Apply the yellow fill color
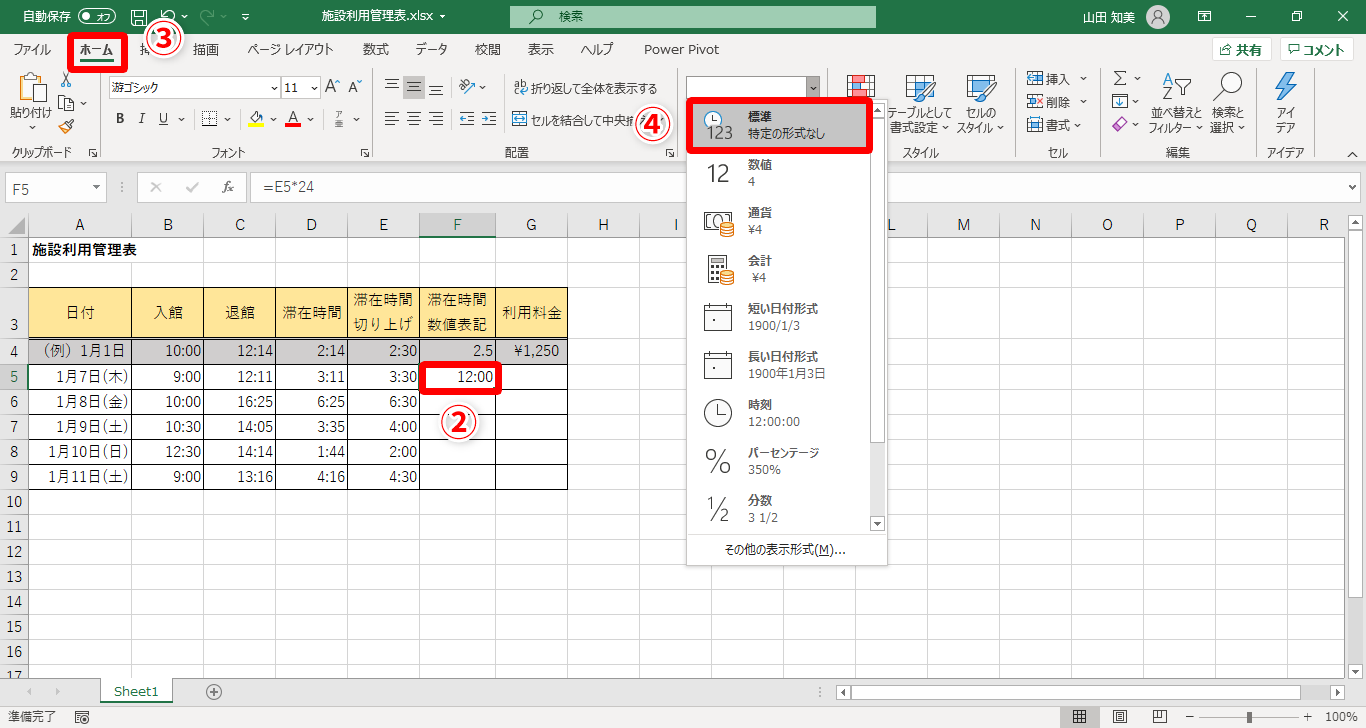1366x728 pixels. click(x=255, y=119)
